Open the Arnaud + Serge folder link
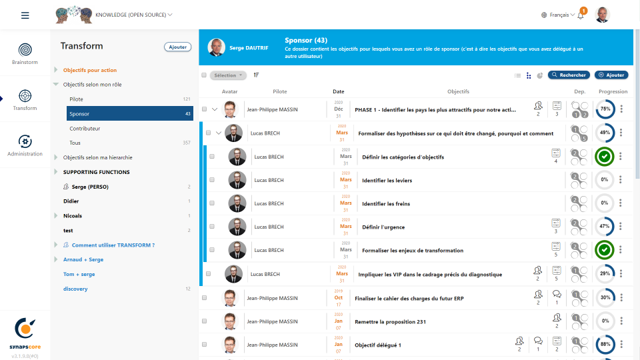 click(x=83, y=260)
